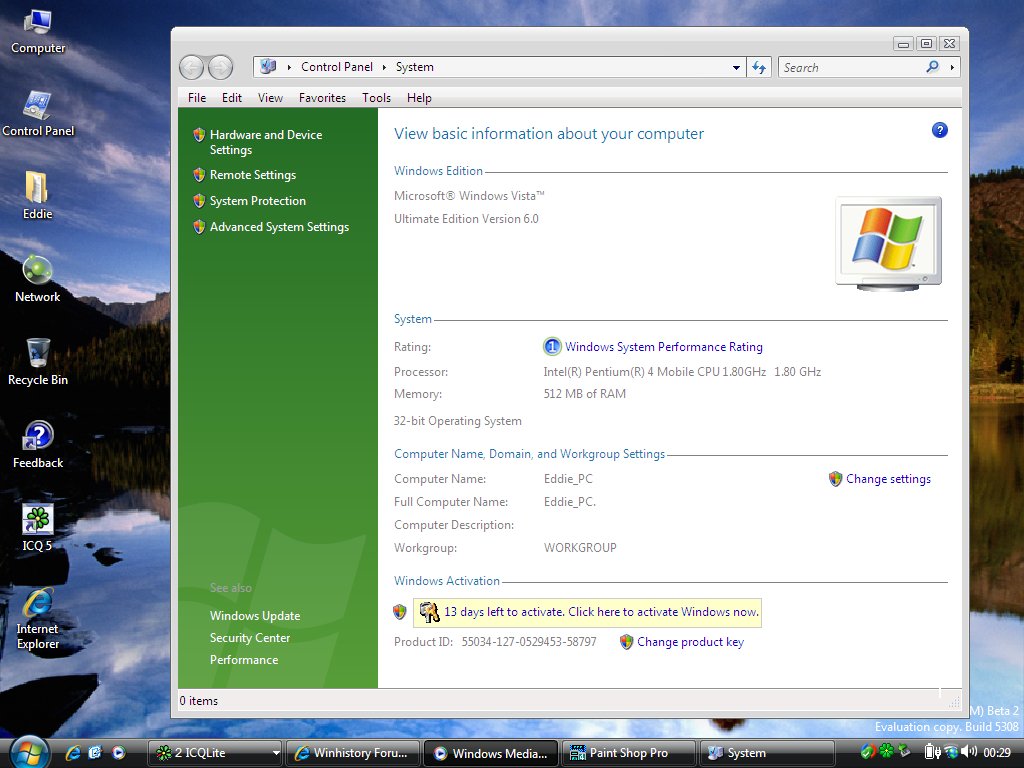Click the Windows System Performance Rating icon
Screen dimensions: 1024x768
tap(552, 347)
